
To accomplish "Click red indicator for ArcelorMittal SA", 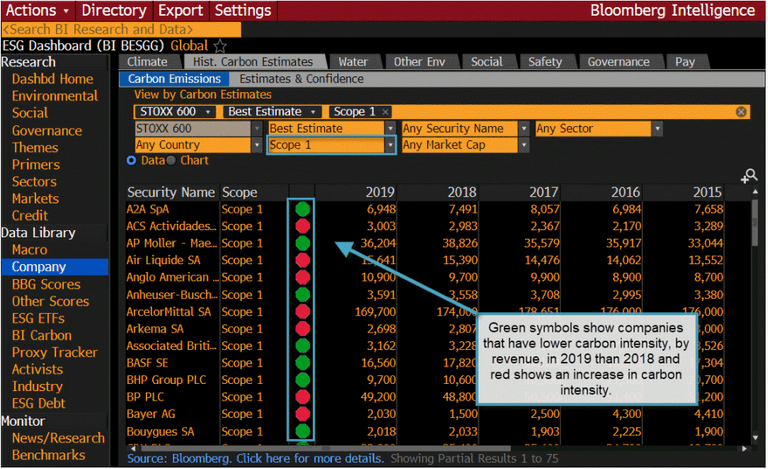I will coord(303,312).
